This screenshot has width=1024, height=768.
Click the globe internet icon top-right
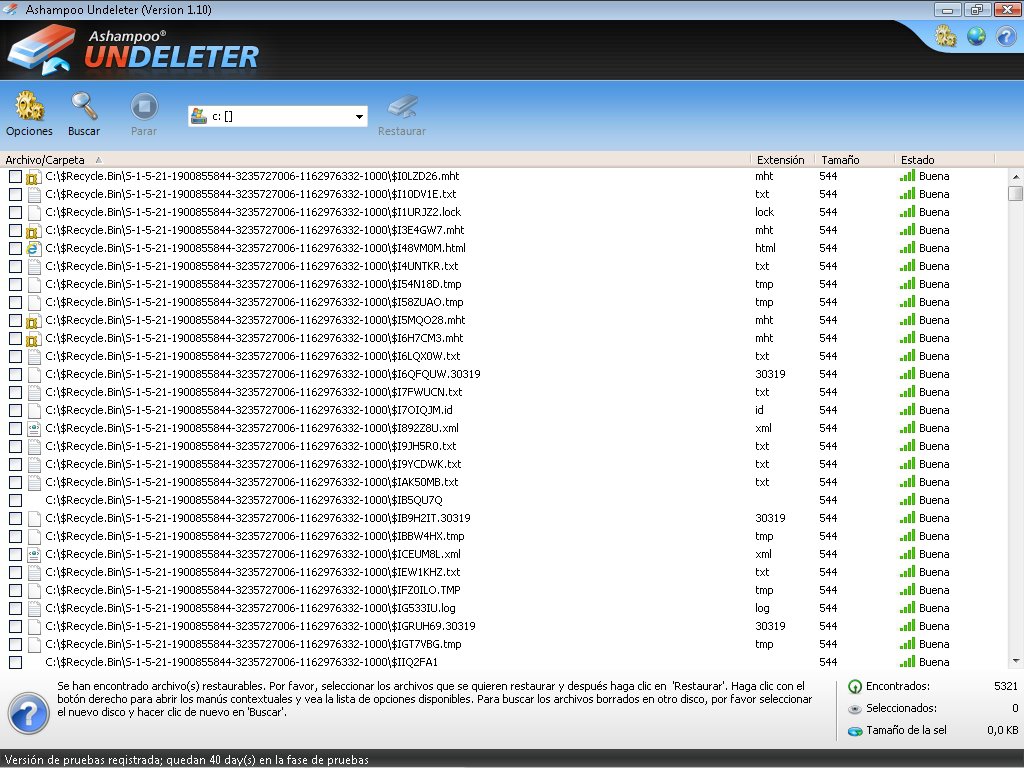point(976,37)
